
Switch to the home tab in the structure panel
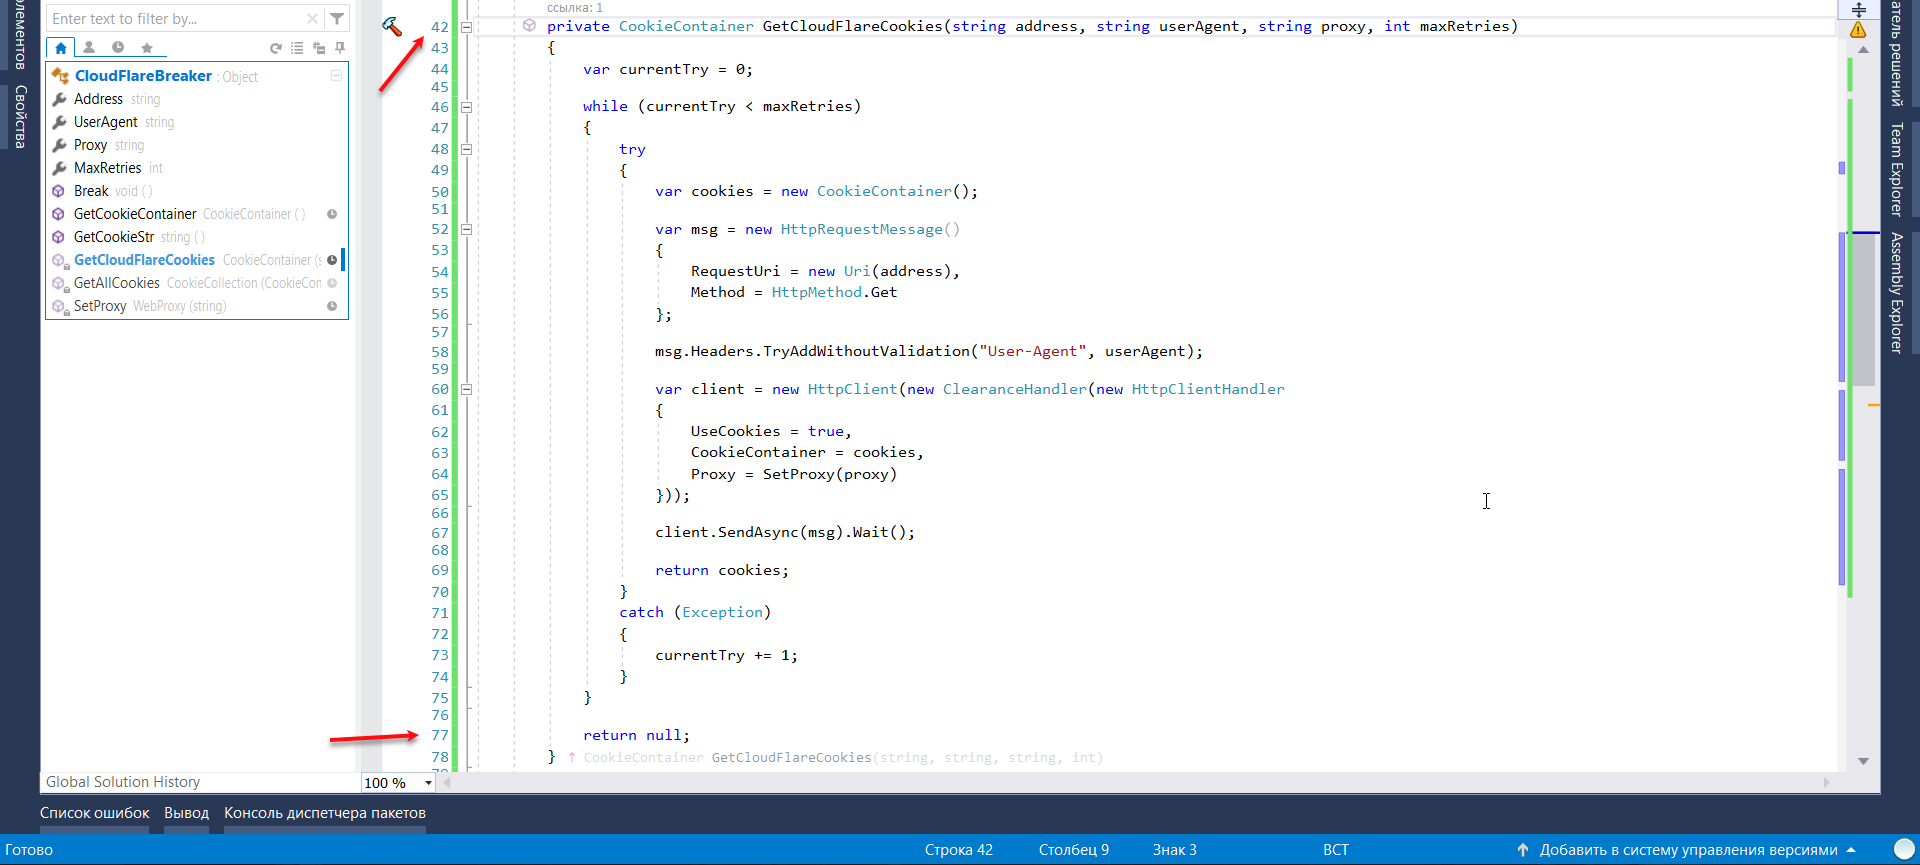point(61,48)
